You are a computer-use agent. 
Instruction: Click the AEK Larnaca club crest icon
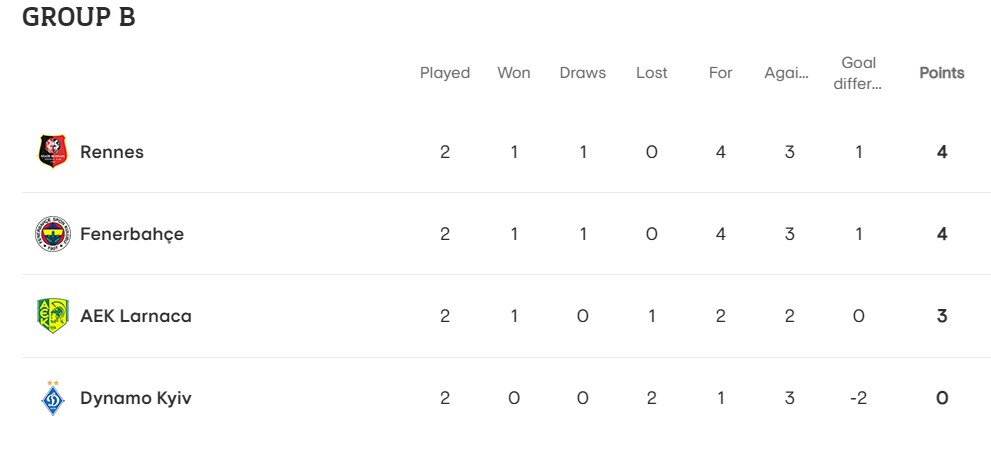coord(53,316)
